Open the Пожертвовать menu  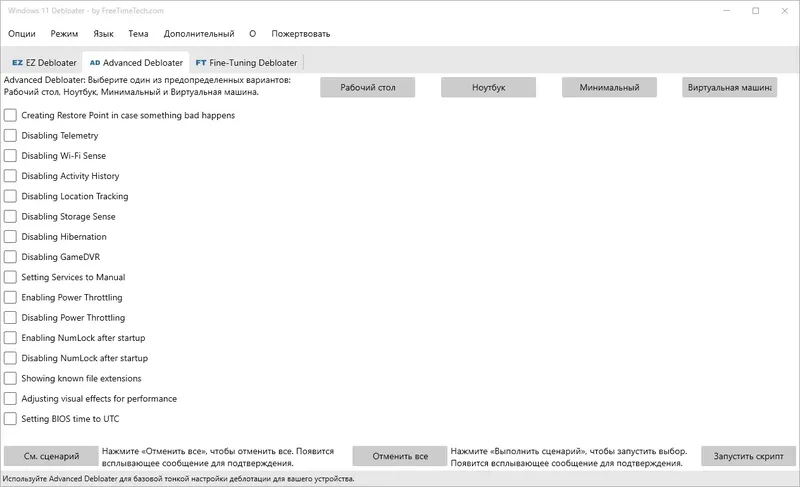click(x=301, y=34)
